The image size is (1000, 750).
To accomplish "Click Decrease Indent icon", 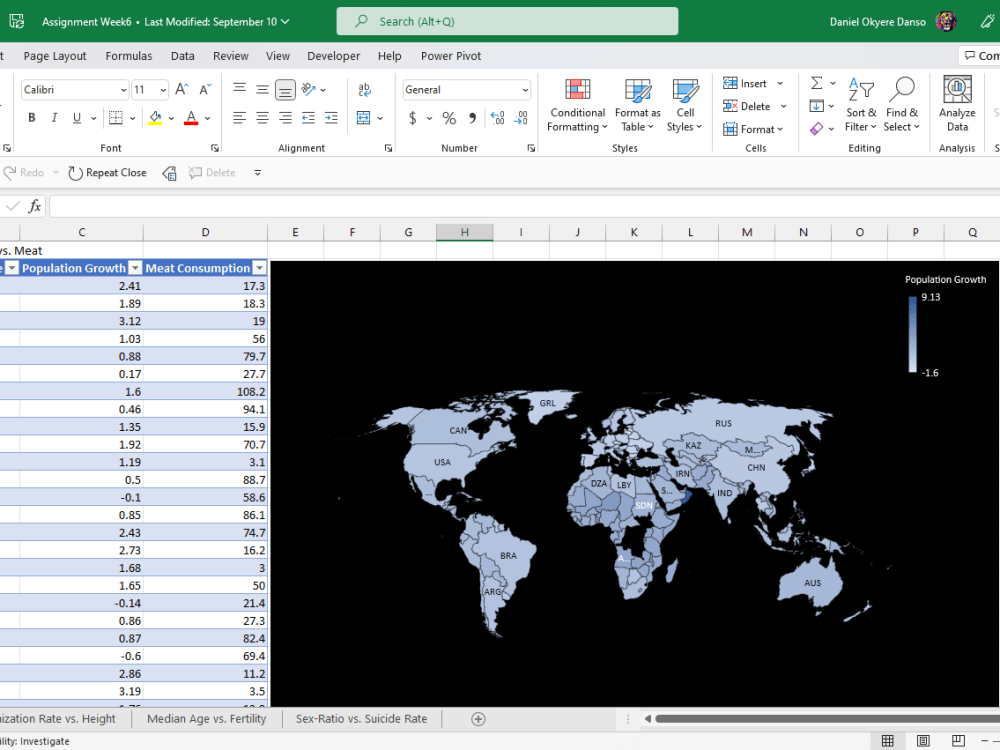I will click(x=308, y=118).
